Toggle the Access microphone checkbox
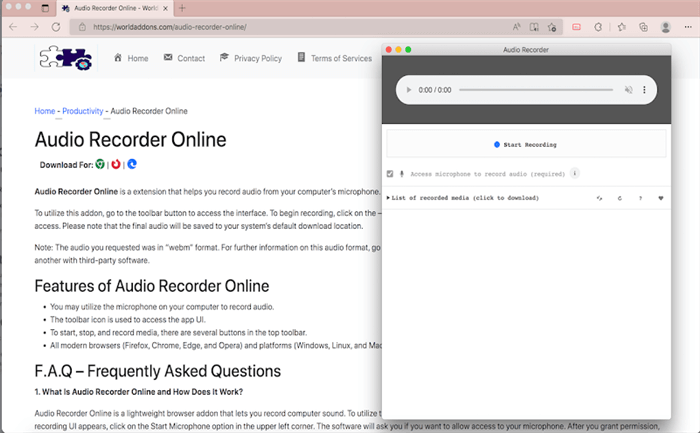The width and height of the screenshot is (700, 433). (x=390, y=174)
